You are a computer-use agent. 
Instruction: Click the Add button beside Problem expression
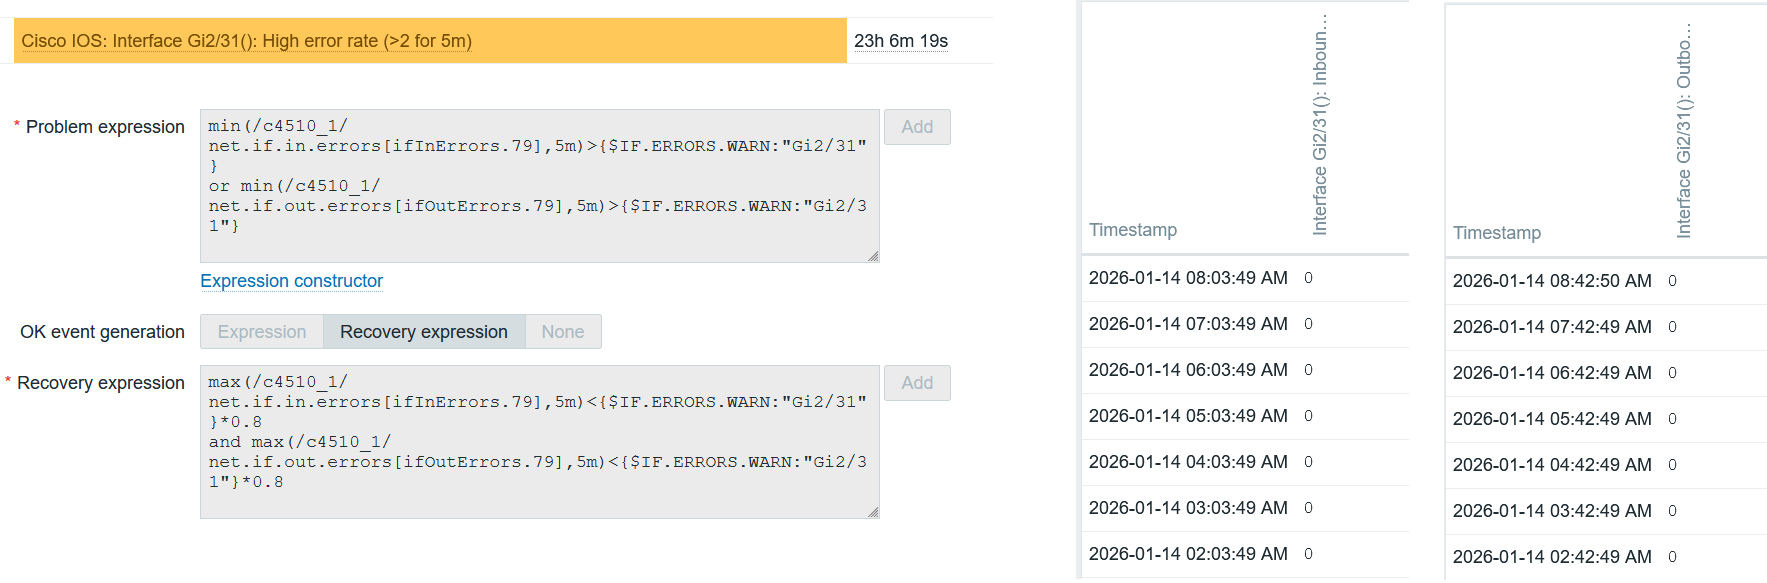click(x=917, y=127)
